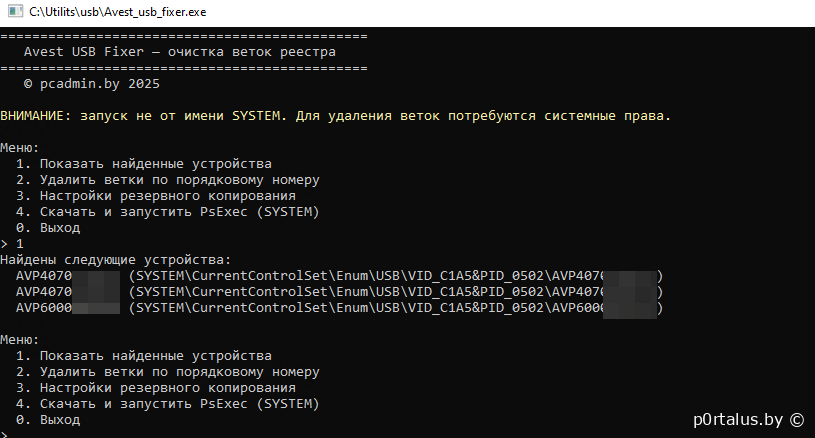Click the console app icon in title bar
This screenshot has width=815, height=438.
(x=12, y=11)
